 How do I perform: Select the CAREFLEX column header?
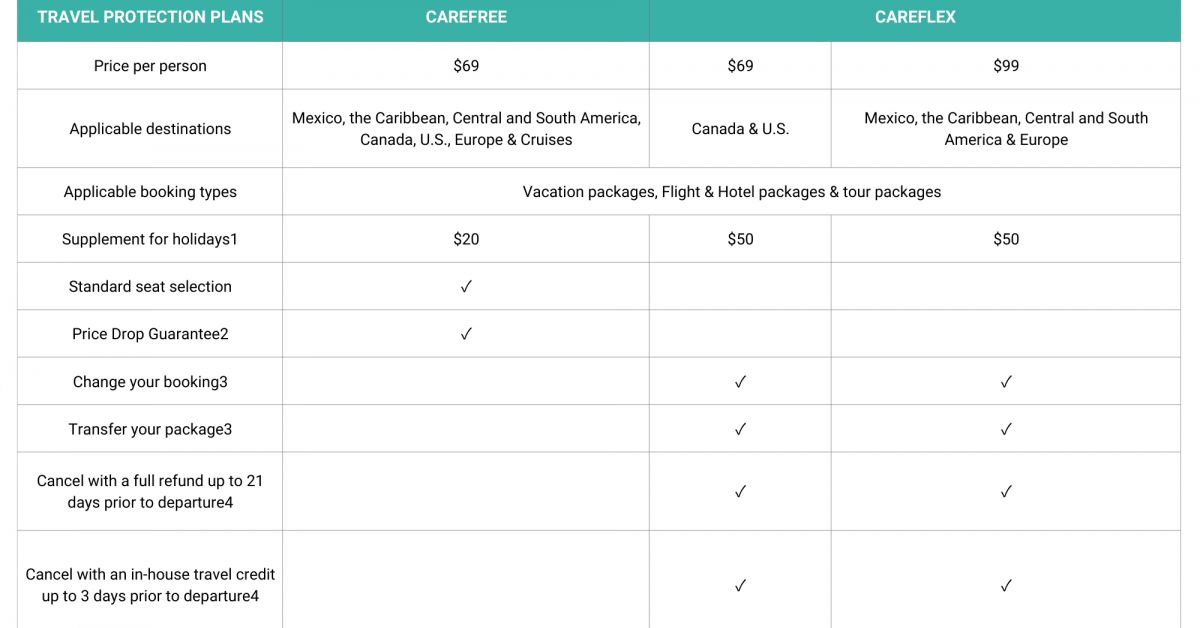tap(914, 17)
